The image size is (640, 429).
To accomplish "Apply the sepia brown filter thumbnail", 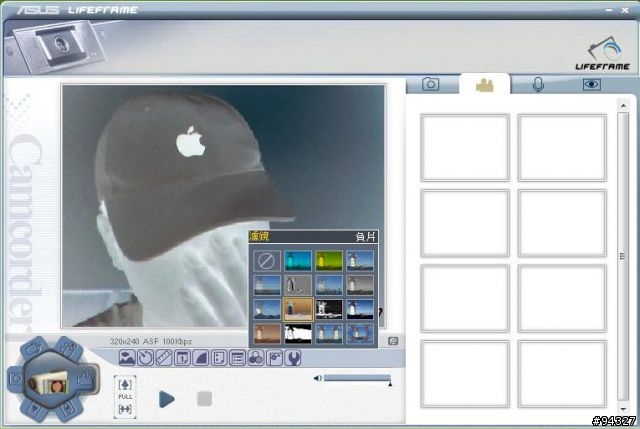I will [x=267, y=333].
